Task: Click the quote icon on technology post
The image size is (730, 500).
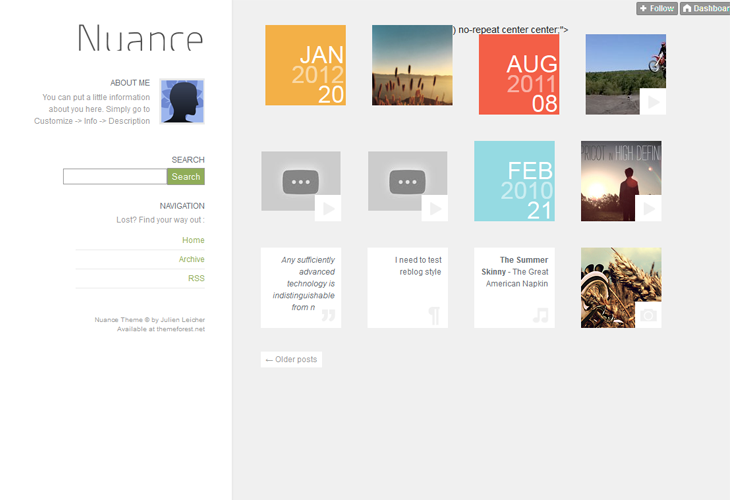Action: click(328, 315)
